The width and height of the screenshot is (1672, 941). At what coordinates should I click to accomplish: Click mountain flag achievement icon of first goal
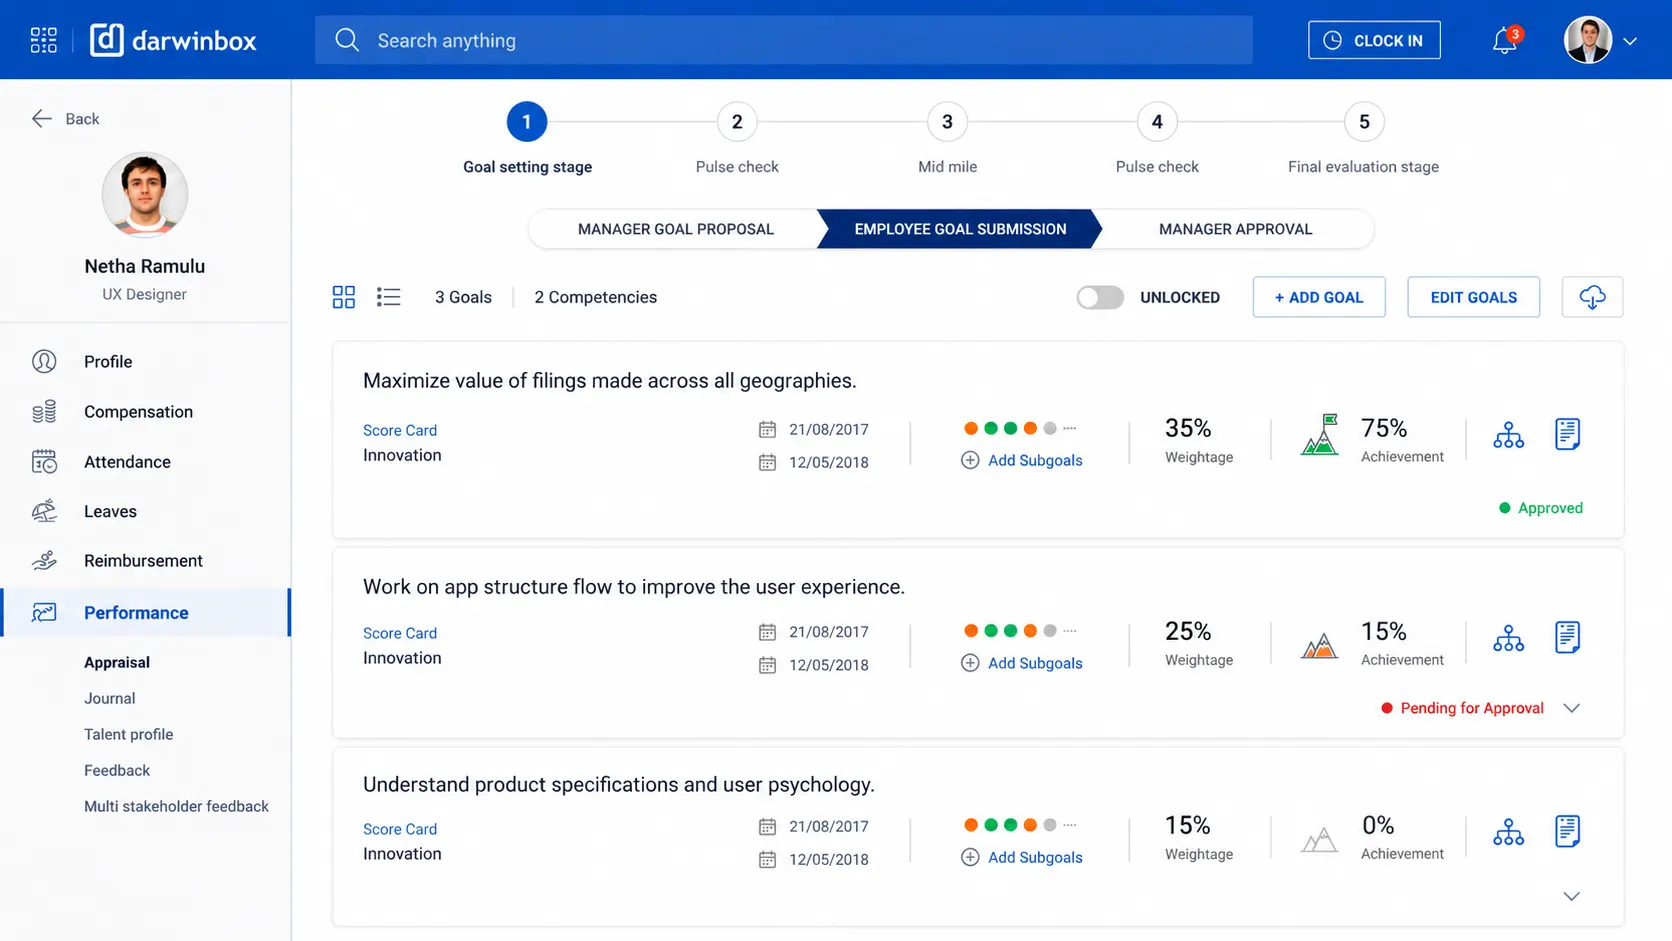(1320, 435)
